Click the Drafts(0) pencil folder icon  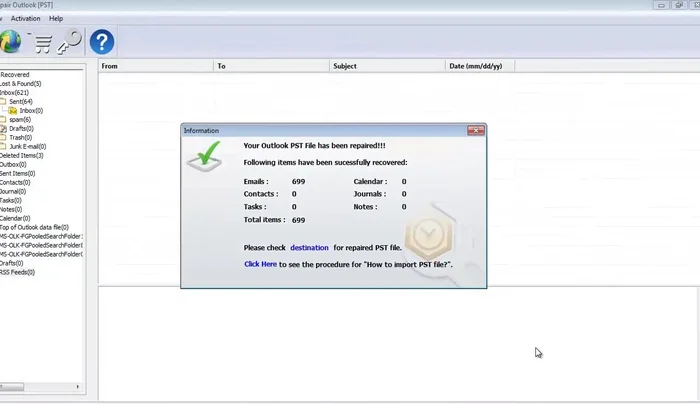[3, 129]
